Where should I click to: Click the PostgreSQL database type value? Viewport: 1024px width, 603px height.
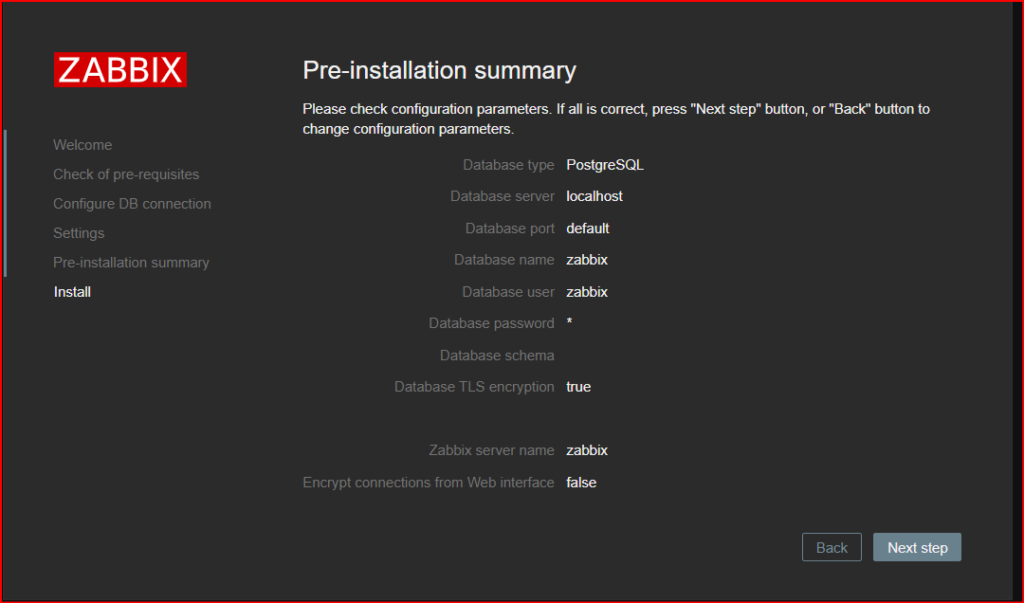click(x=605, y=165)
